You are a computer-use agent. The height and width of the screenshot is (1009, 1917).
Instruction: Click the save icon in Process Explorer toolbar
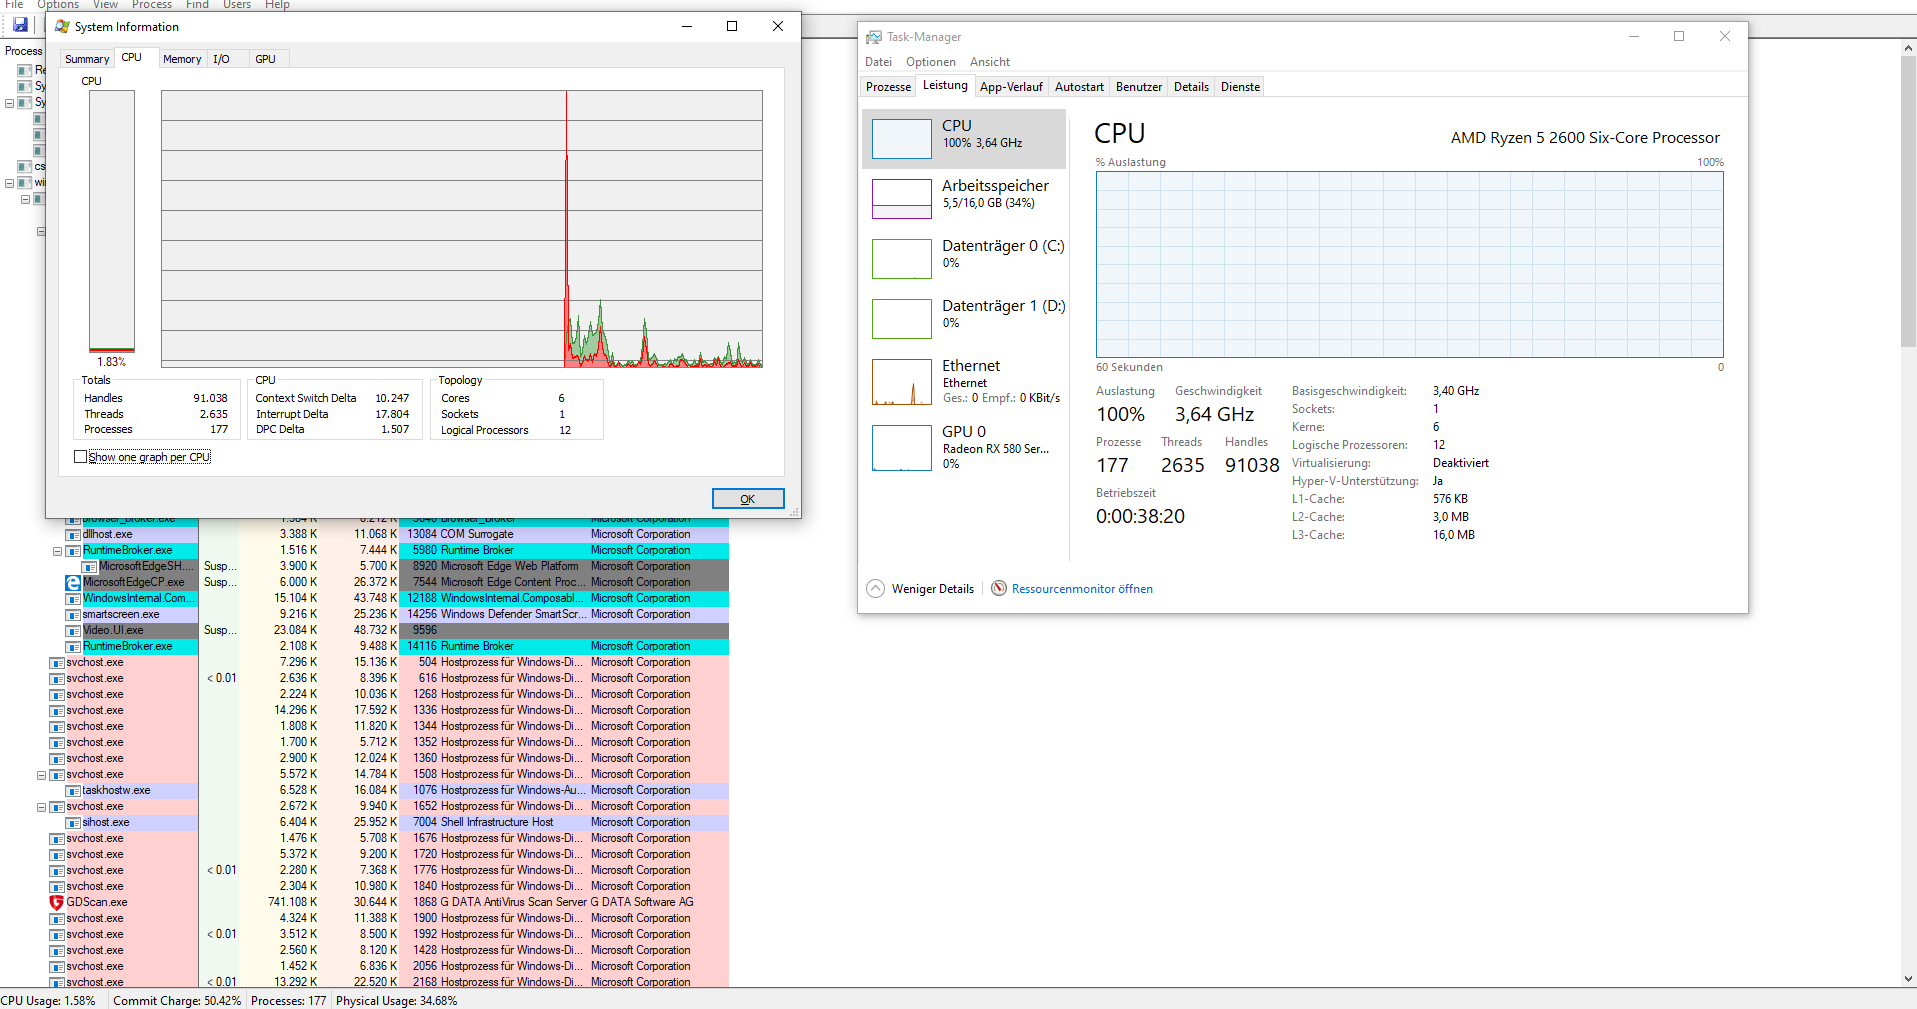[x=20, y=24]
